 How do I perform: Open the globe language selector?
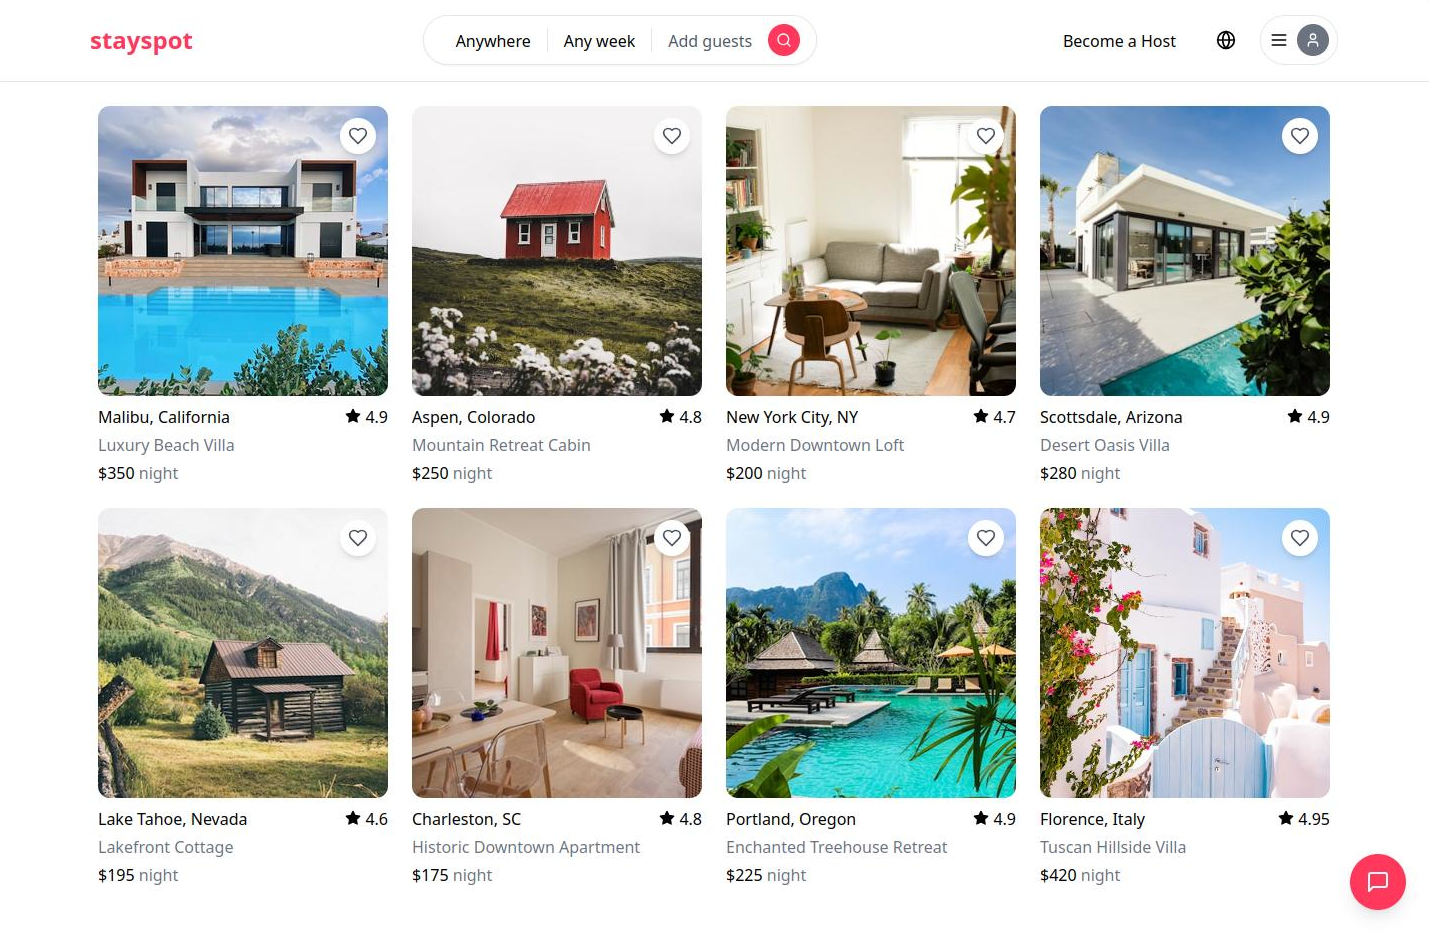tap(1226, 40)
